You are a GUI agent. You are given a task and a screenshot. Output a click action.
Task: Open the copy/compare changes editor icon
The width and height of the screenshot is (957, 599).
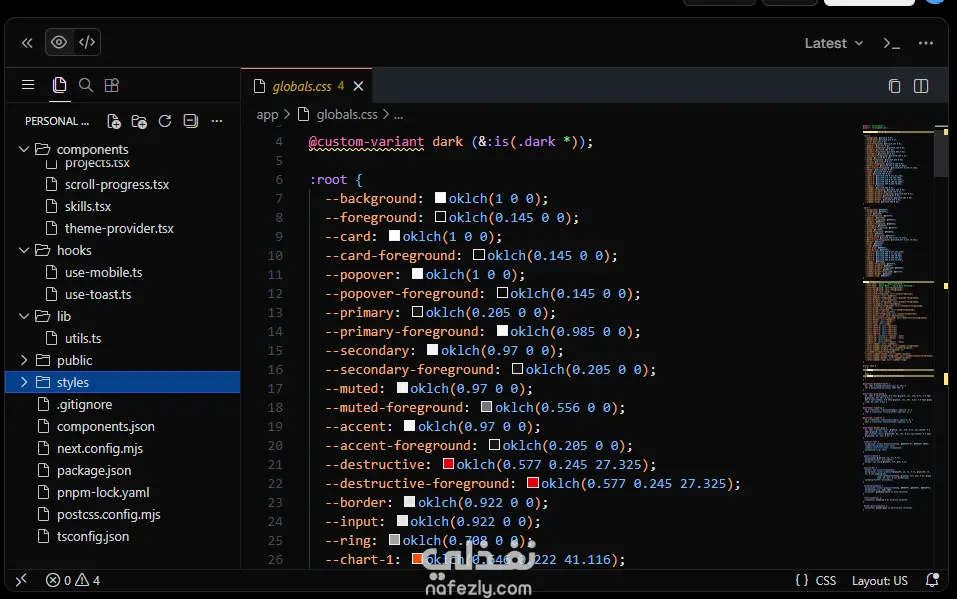click(894, 86)
